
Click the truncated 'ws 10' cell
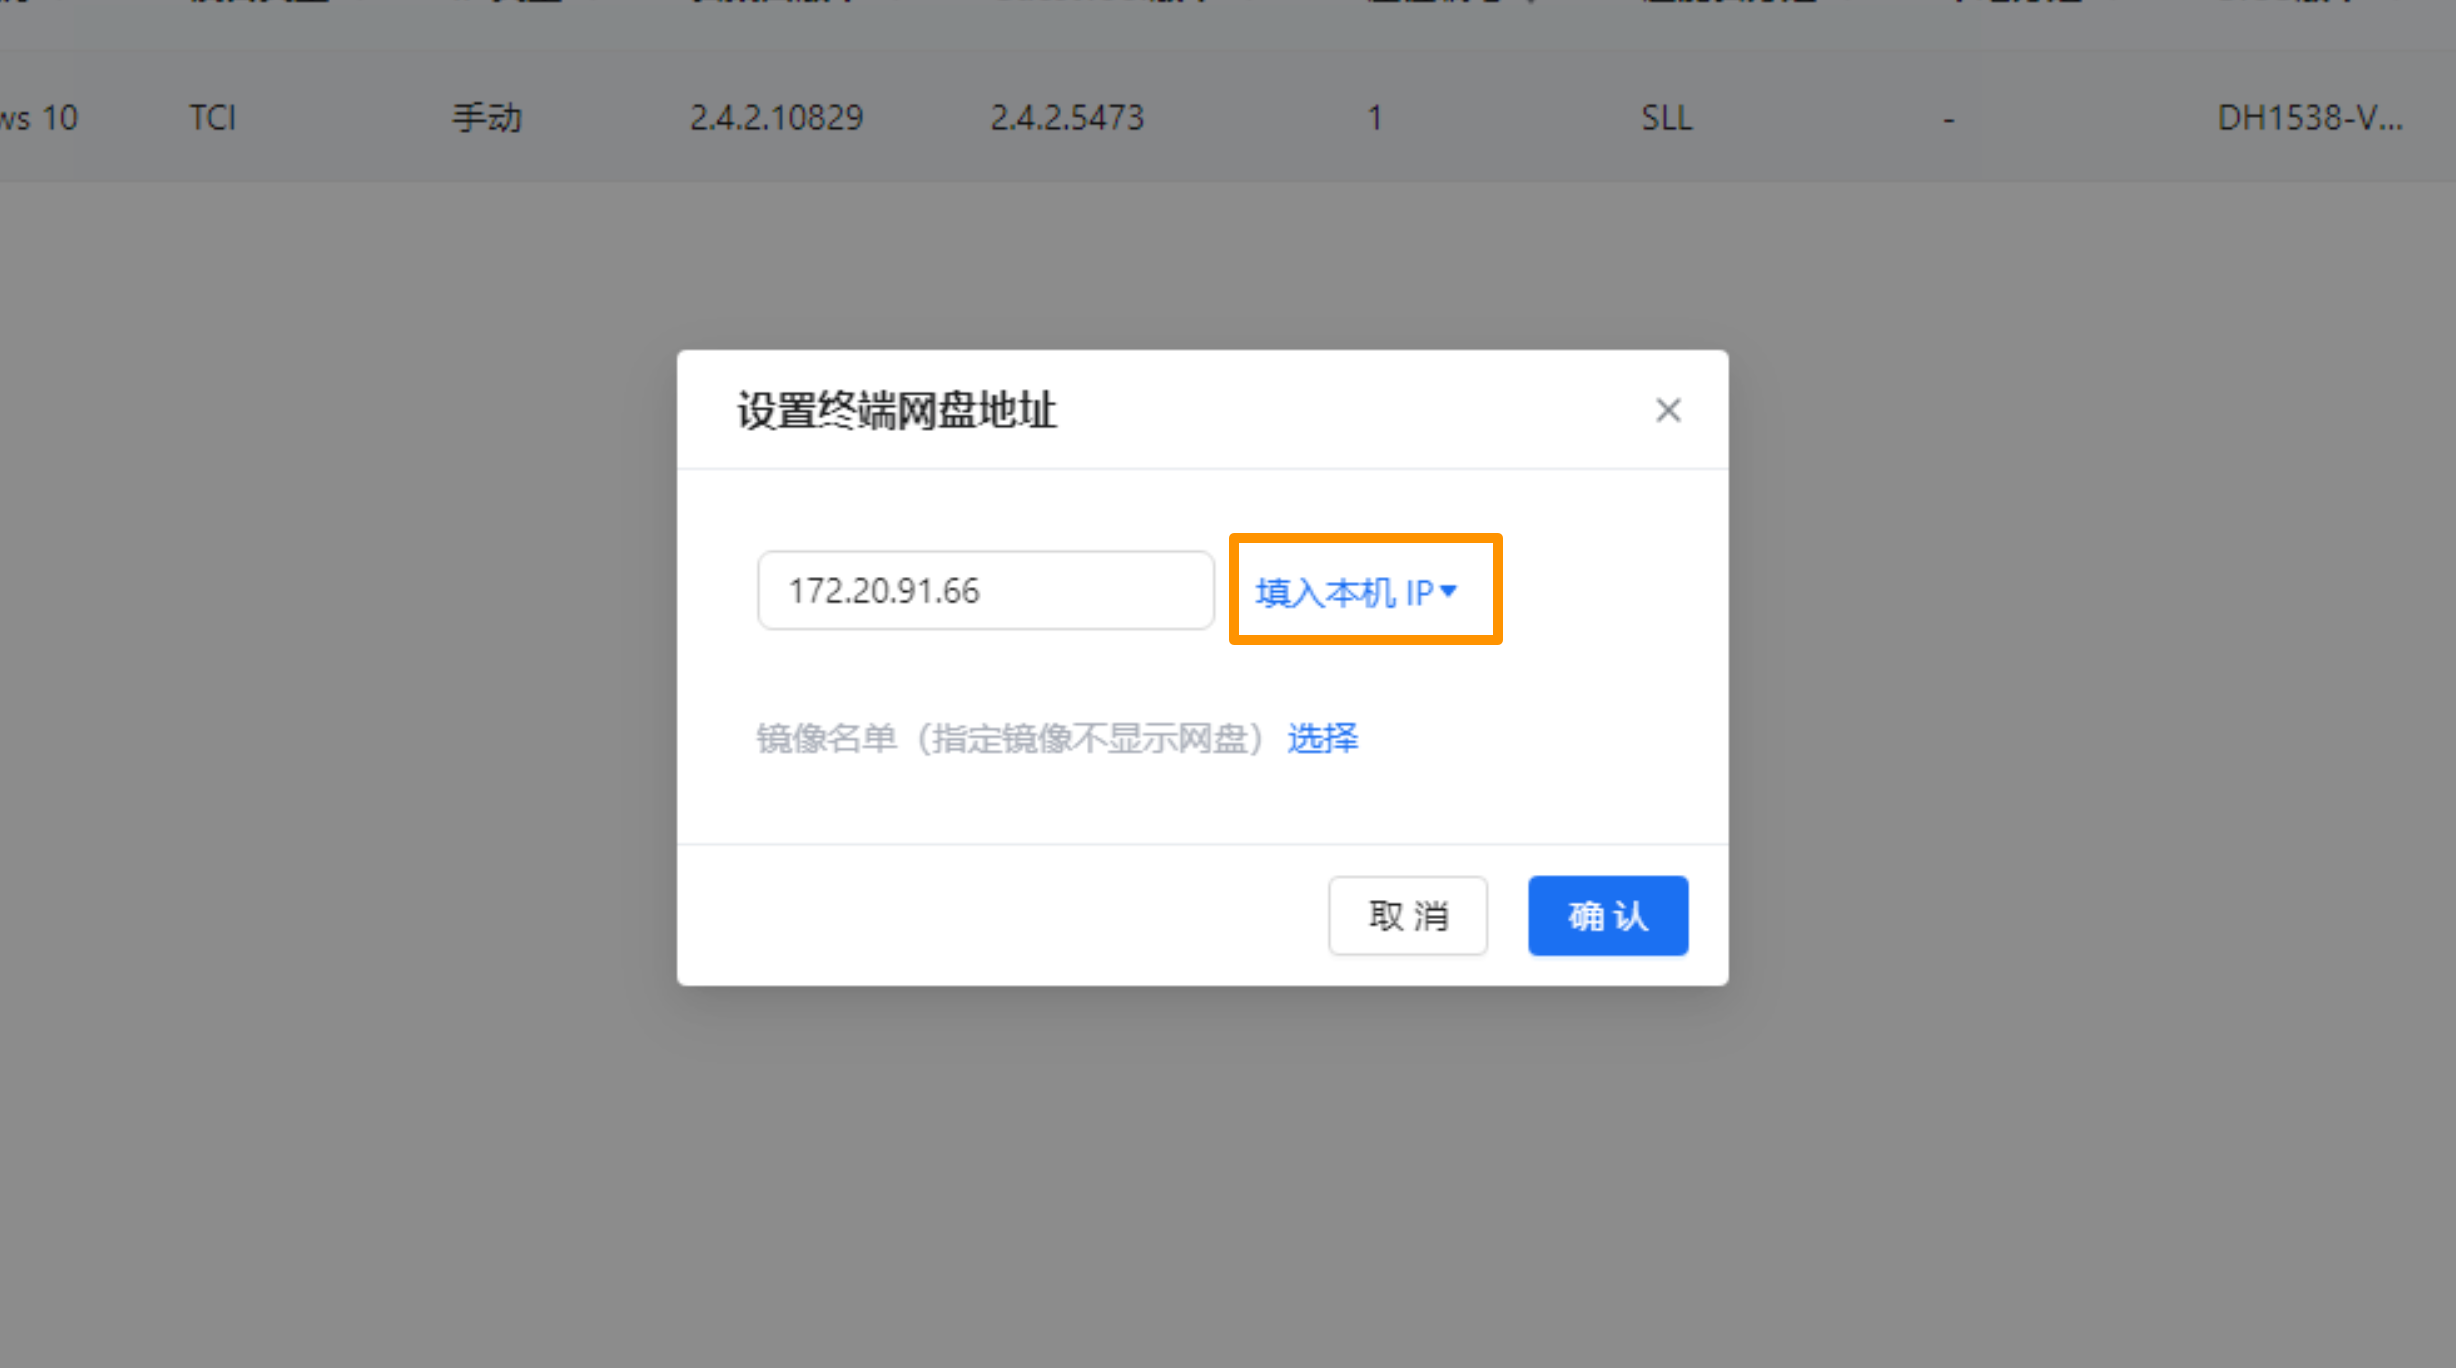pyautogui.click(x=40, y=118)
